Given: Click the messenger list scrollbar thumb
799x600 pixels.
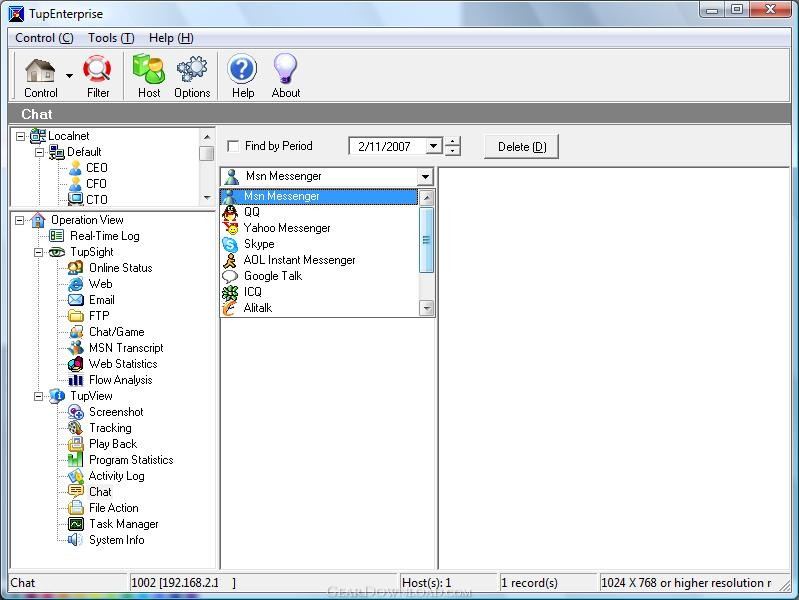Looking at the screenshot, I should click(427, 240).
